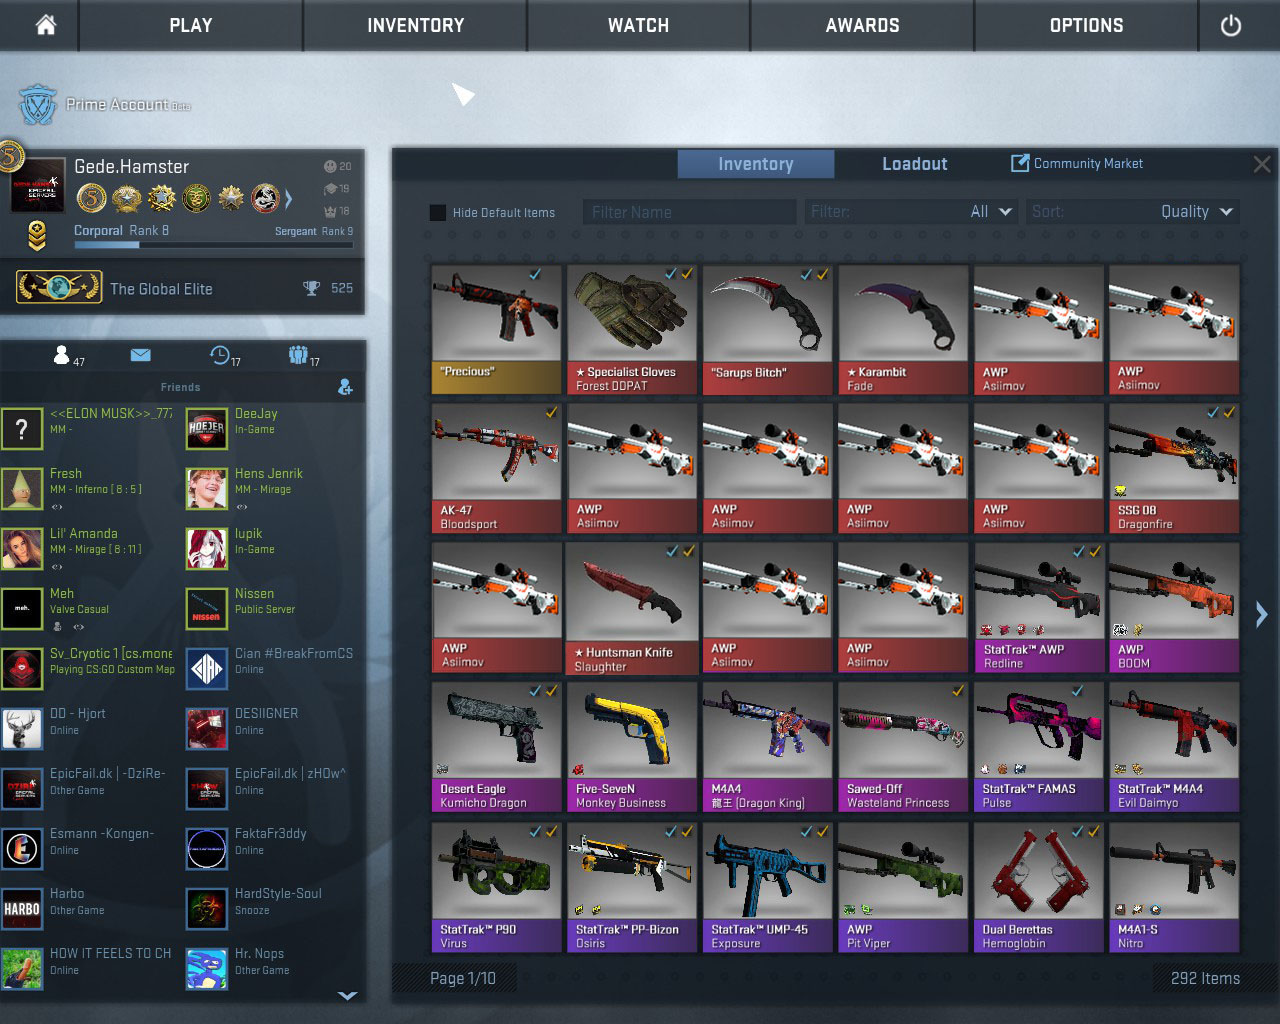Select the AK-47 Bloodsport item
Screen dimensions: 1280x1024
(x=497, y=468)
